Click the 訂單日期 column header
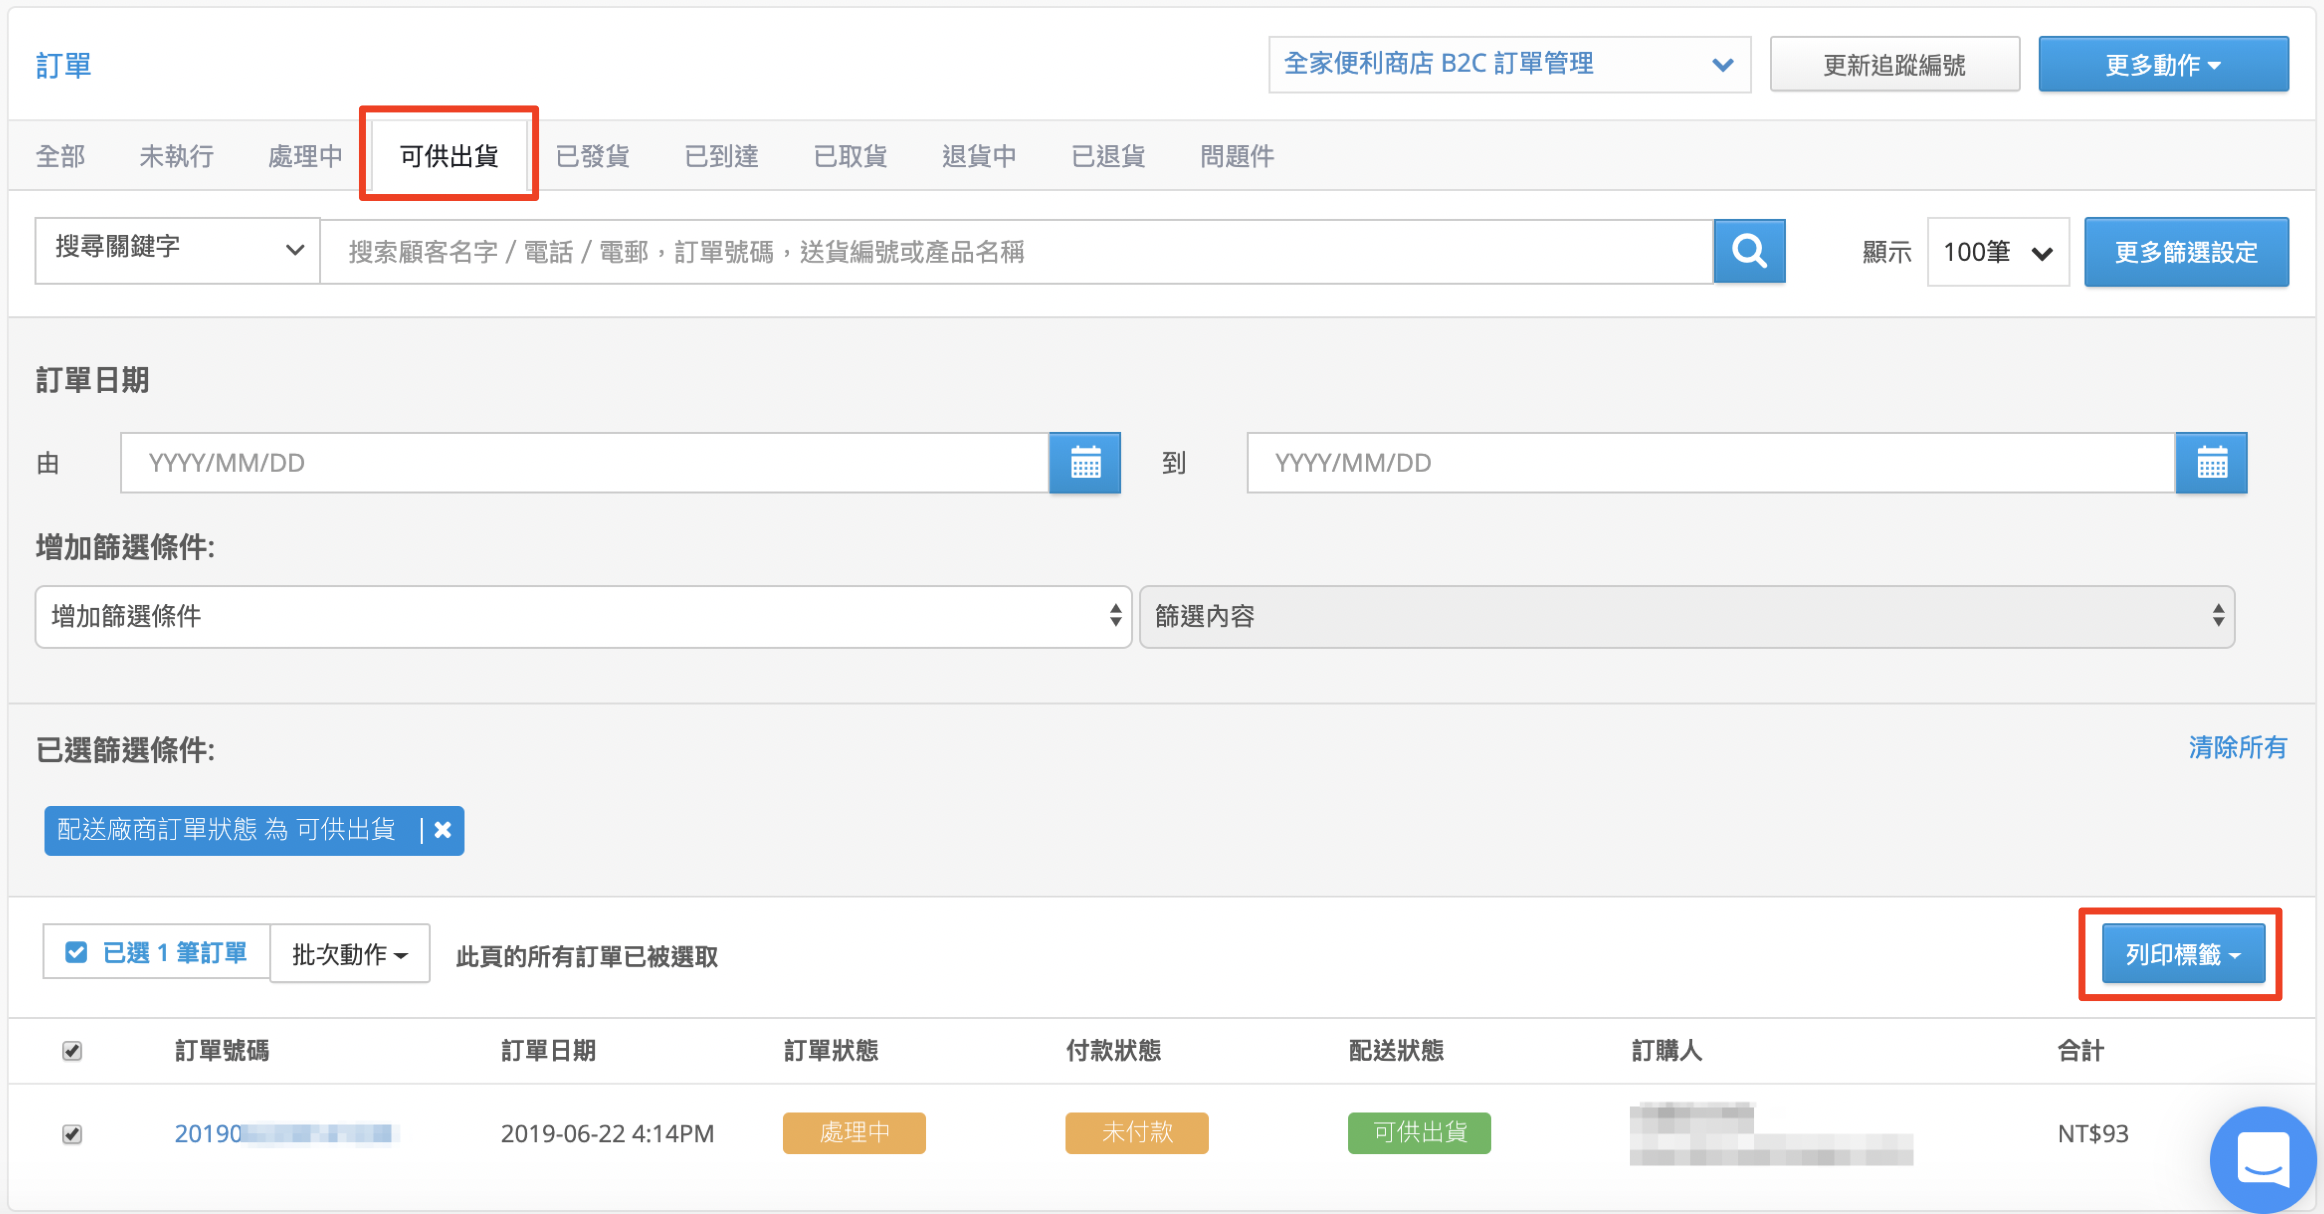Viewport: 2324px width, 1214px height. click(548, 1051)
